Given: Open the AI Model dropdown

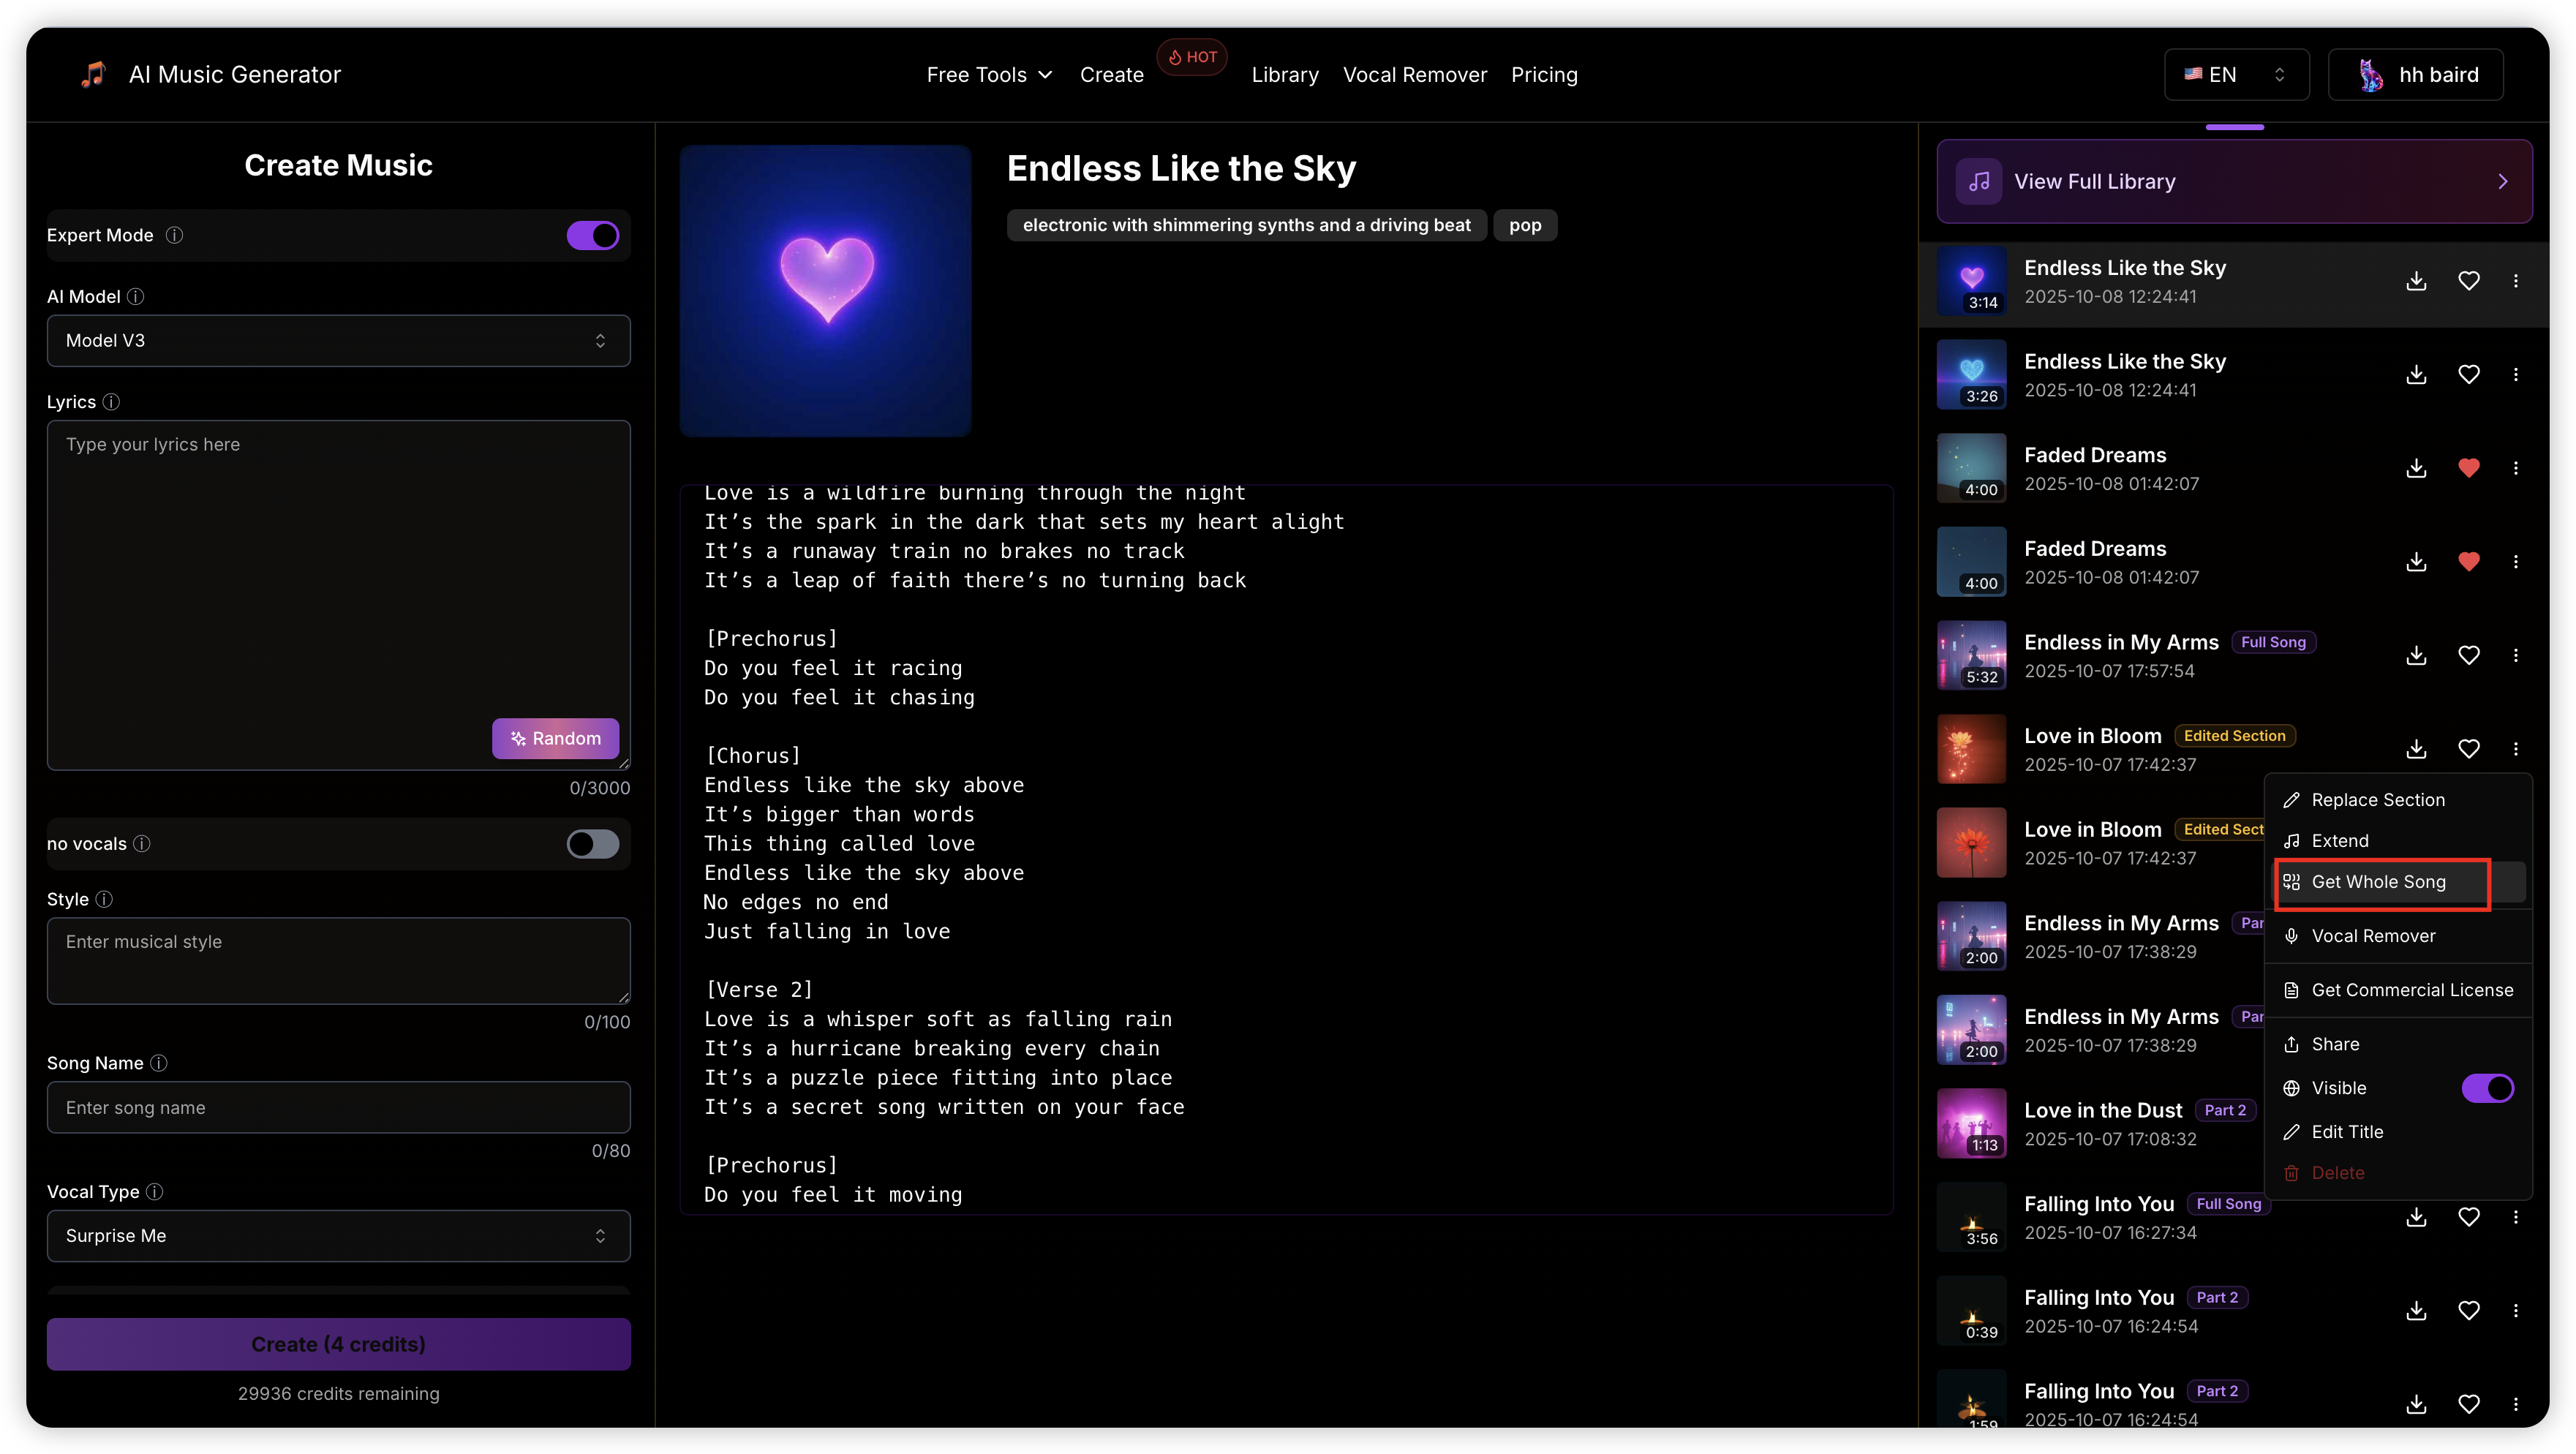Looking at the screenshot, I should coord(338,341).
